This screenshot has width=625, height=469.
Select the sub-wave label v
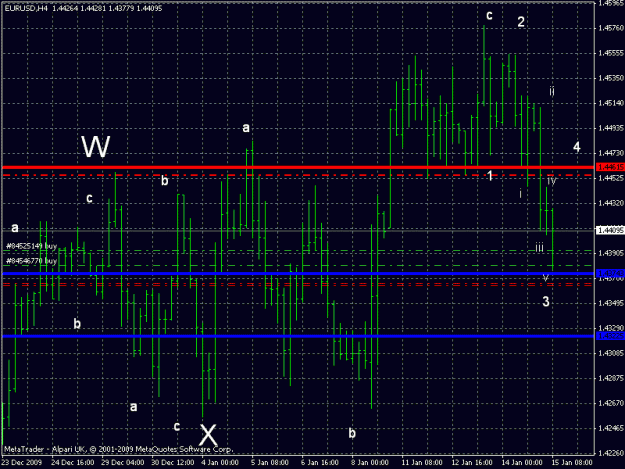pyautogui.click(x=546, y=277)
